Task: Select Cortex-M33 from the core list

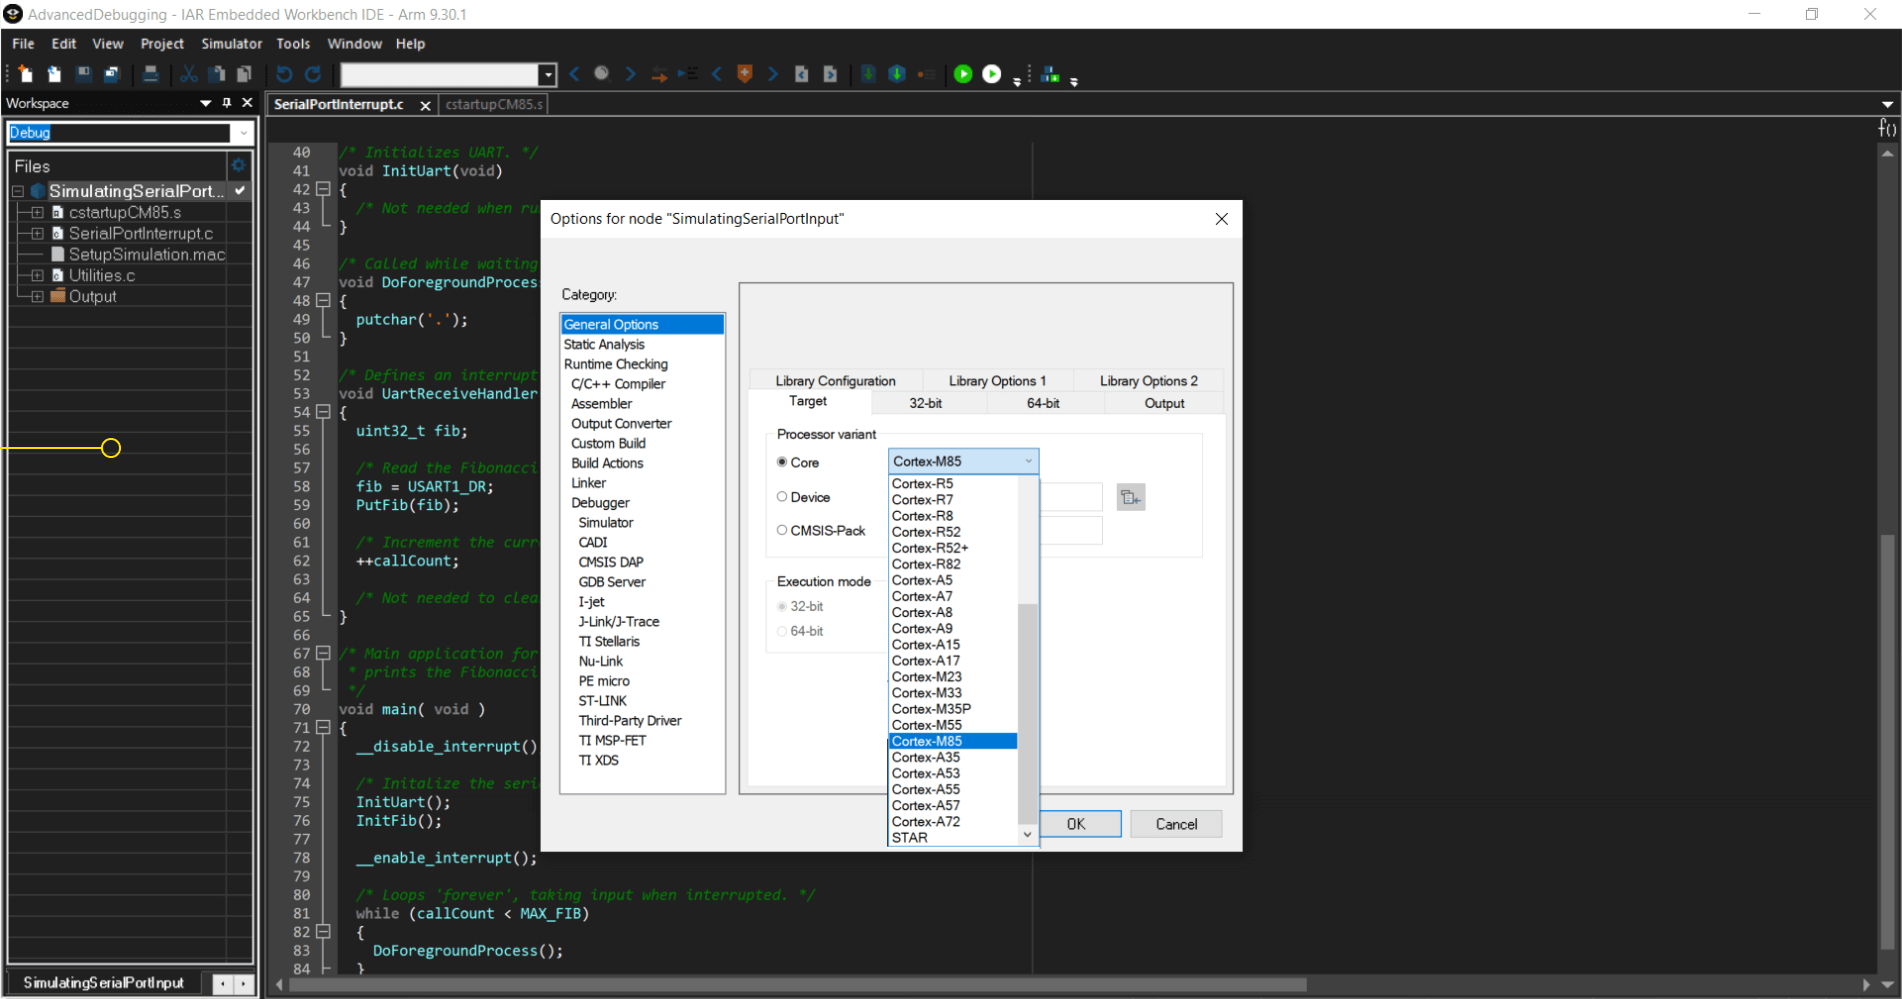Action: (x=927, y=693)
